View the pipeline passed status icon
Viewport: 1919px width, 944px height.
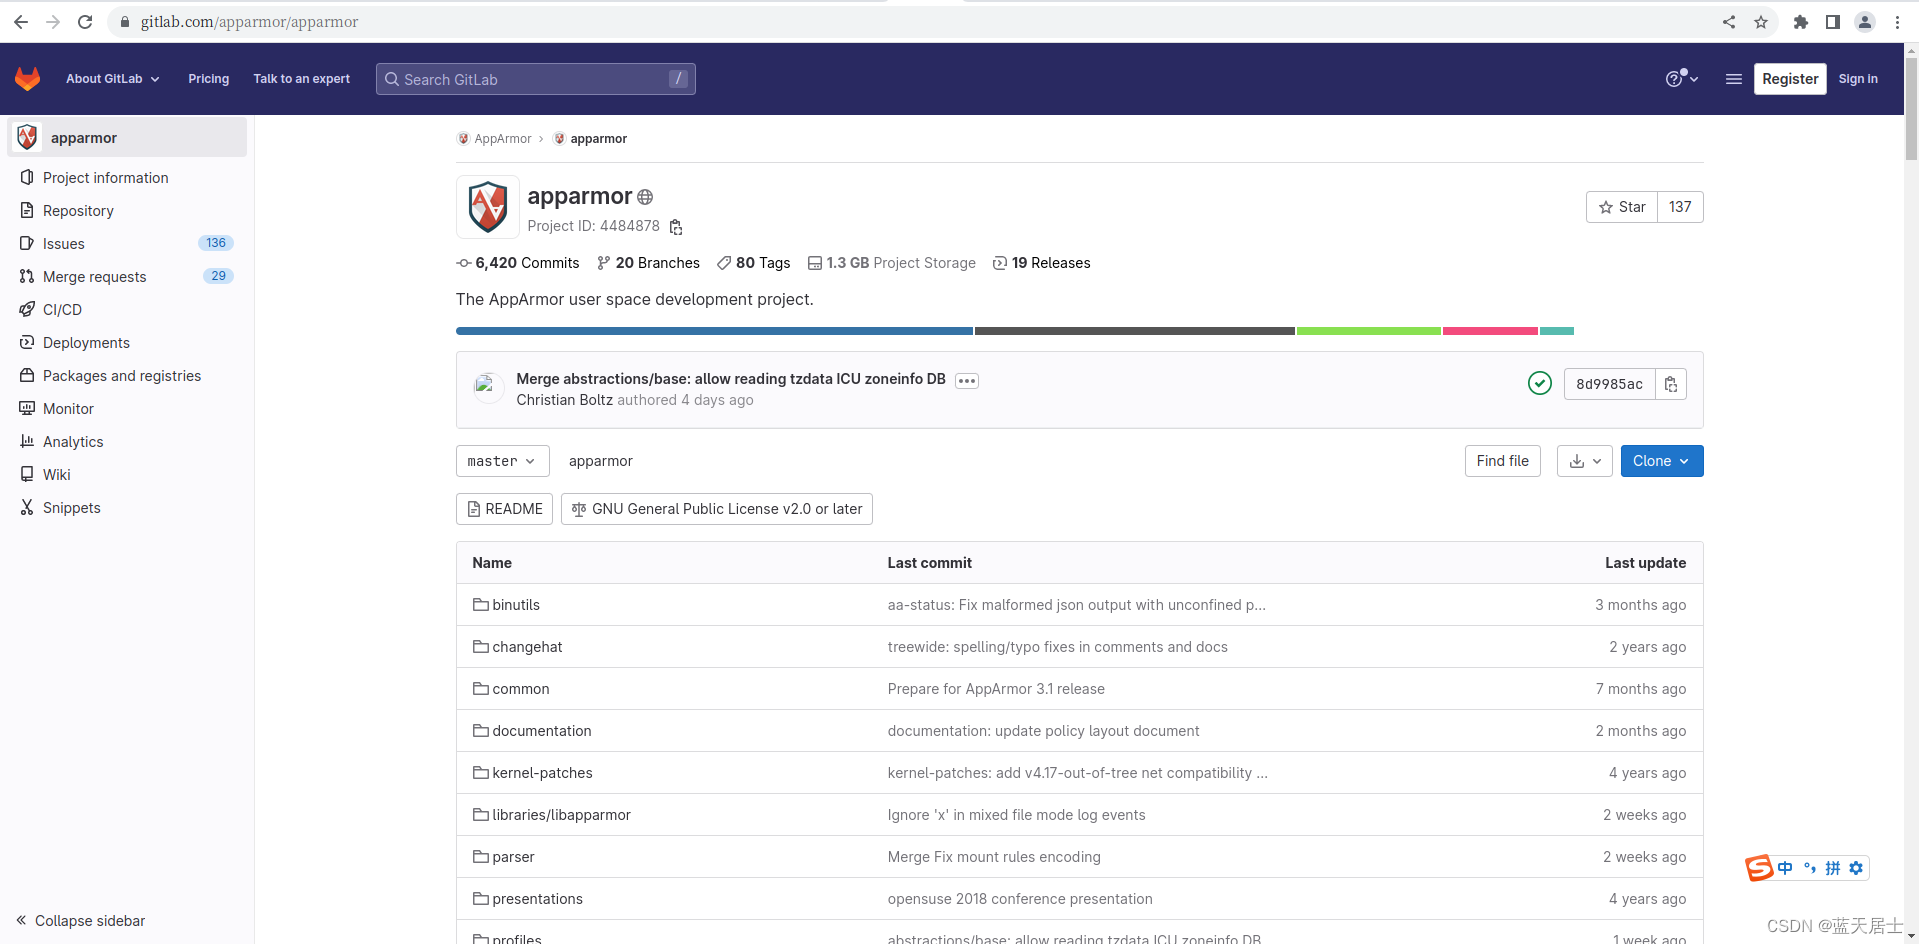pyautogui.click(x=1540, y=383)
